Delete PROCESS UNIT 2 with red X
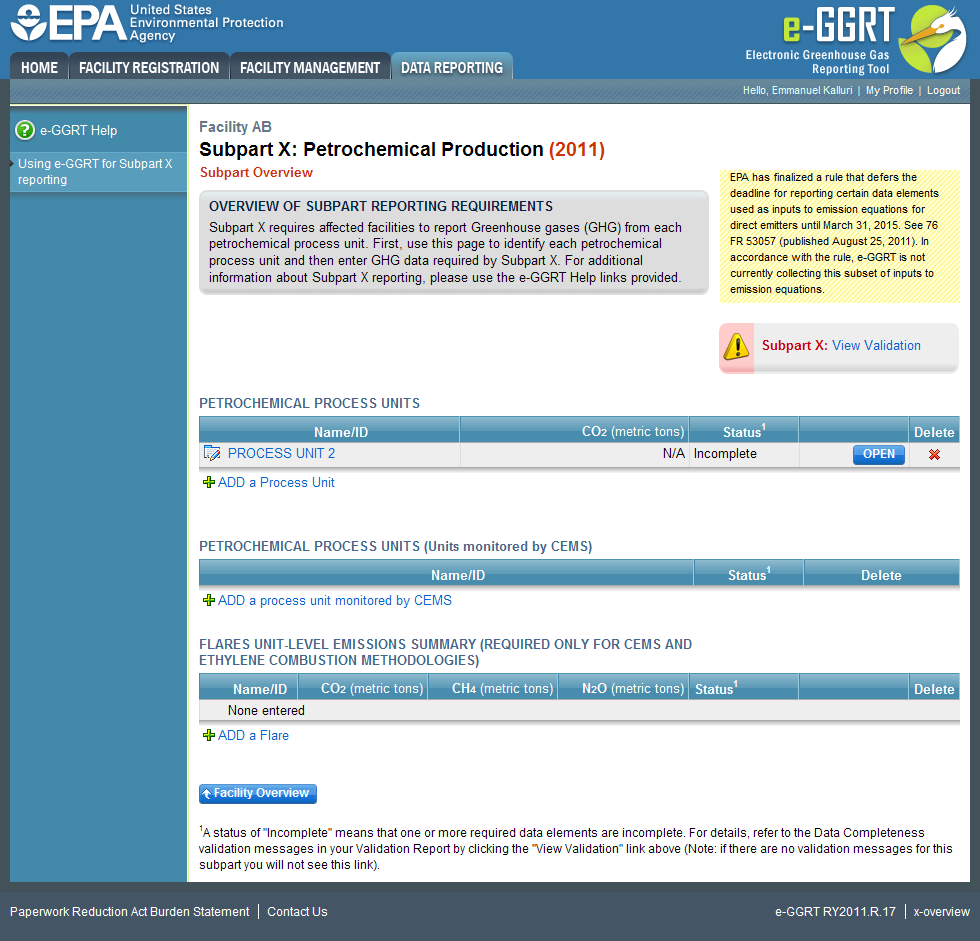980x941 pixels. coord(934,455)
